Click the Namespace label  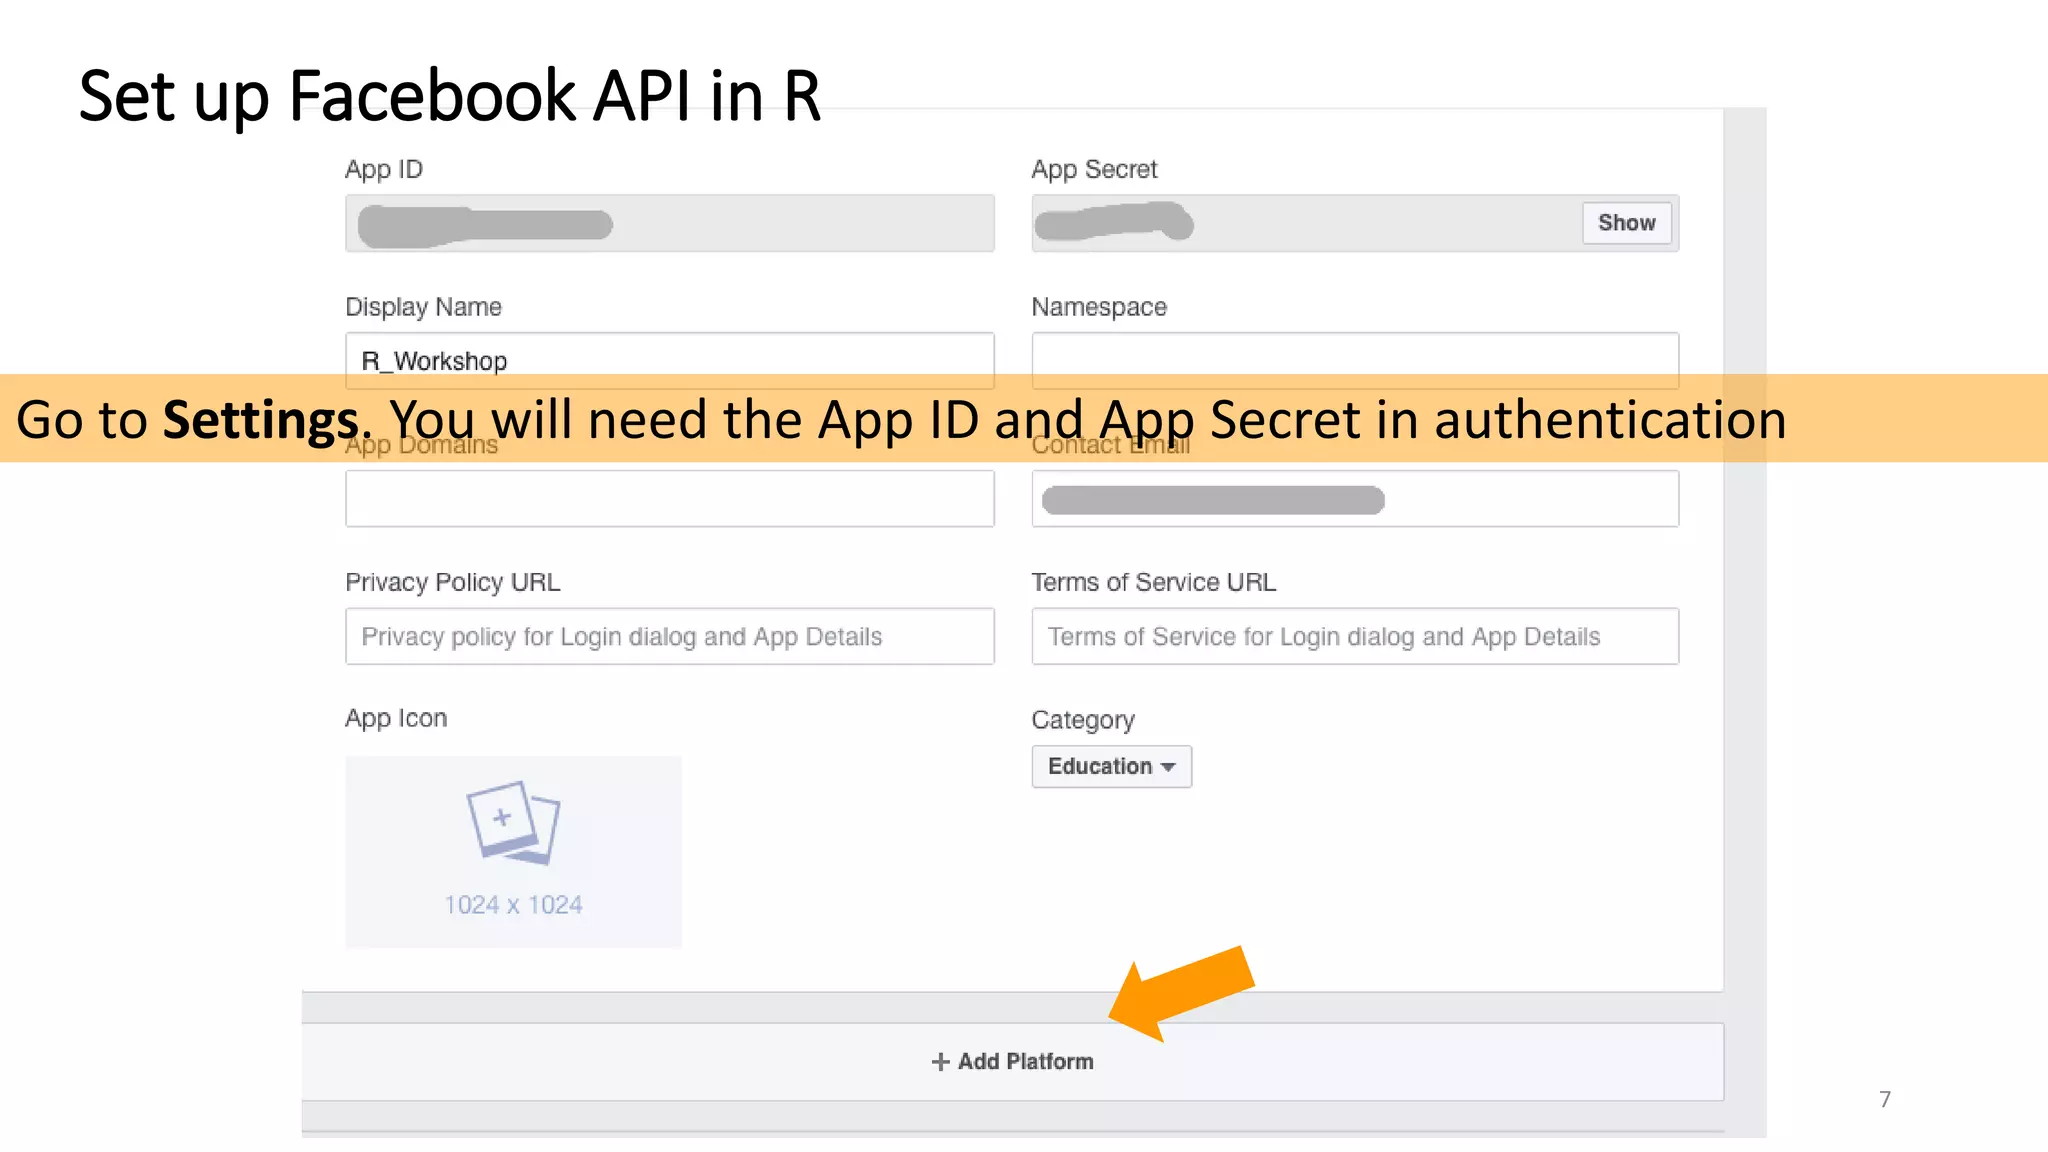(x=1099, y=307)
